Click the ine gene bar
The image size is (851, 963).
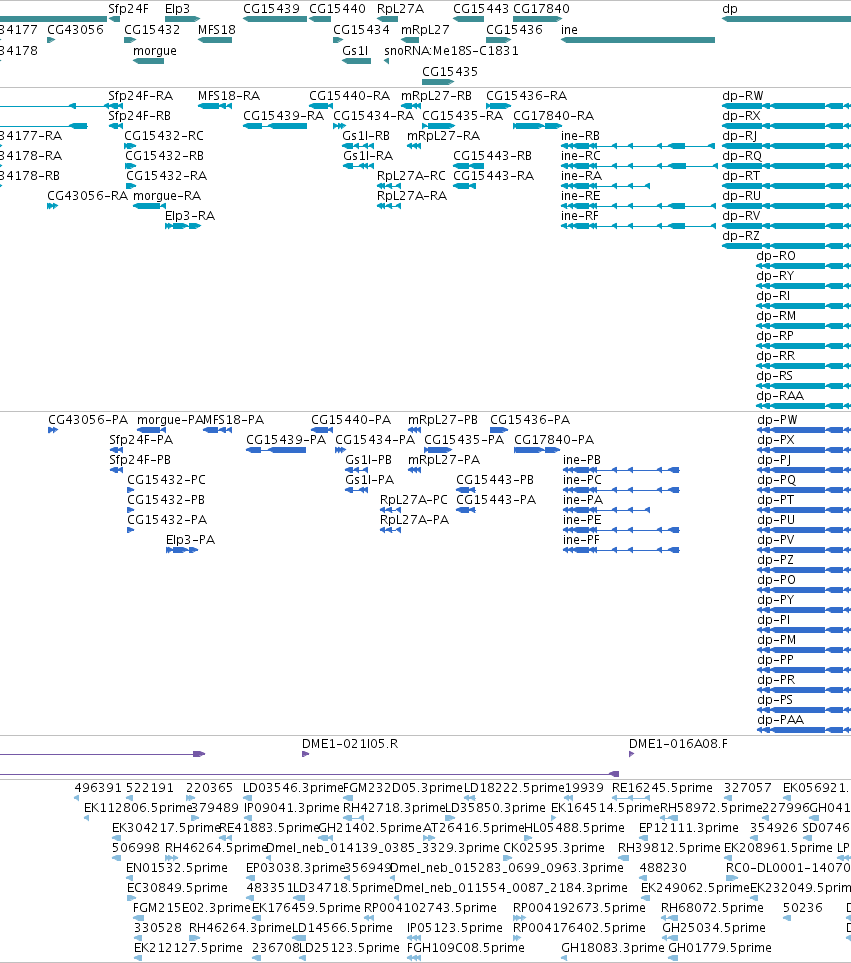pyautogui.click(x=638, y=40)
